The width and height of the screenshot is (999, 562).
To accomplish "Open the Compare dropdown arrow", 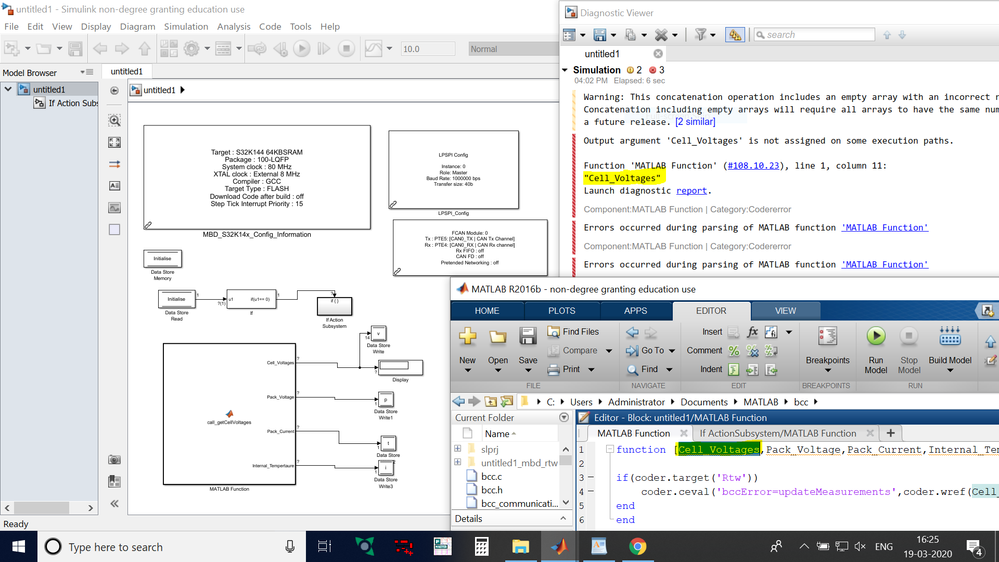I will pos(608,351).
